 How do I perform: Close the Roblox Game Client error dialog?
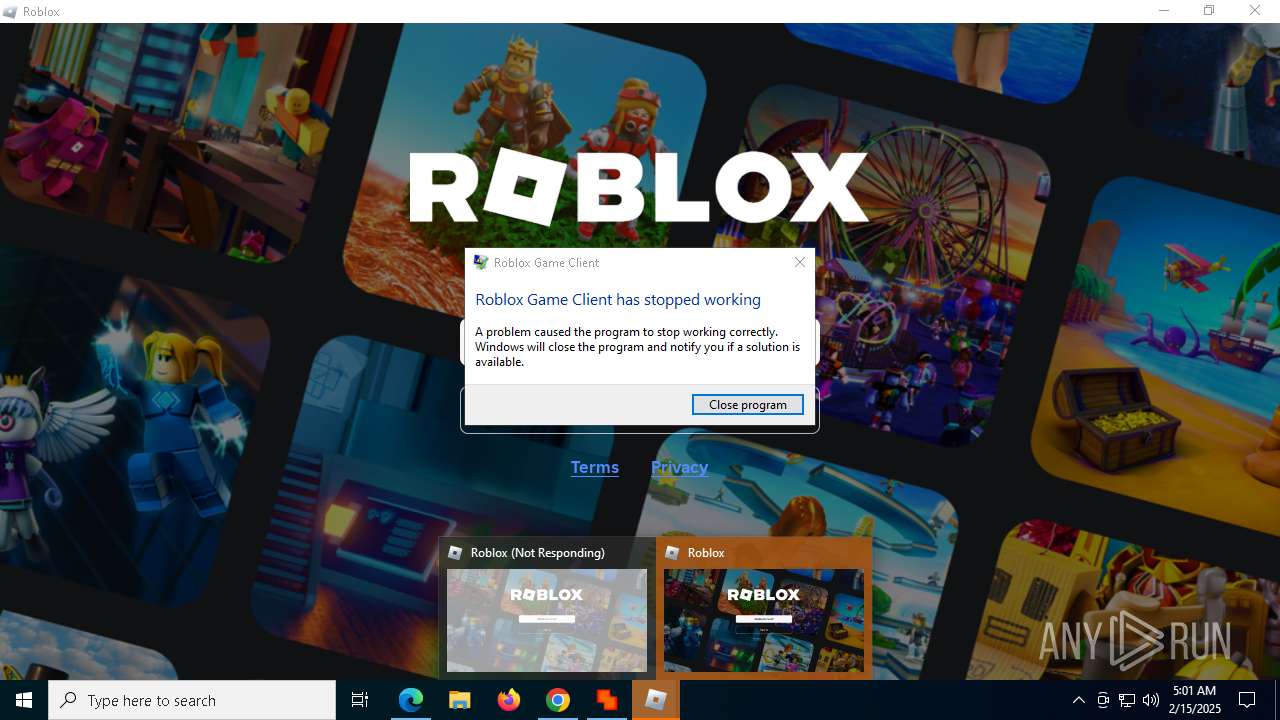(x=799, y=262)
